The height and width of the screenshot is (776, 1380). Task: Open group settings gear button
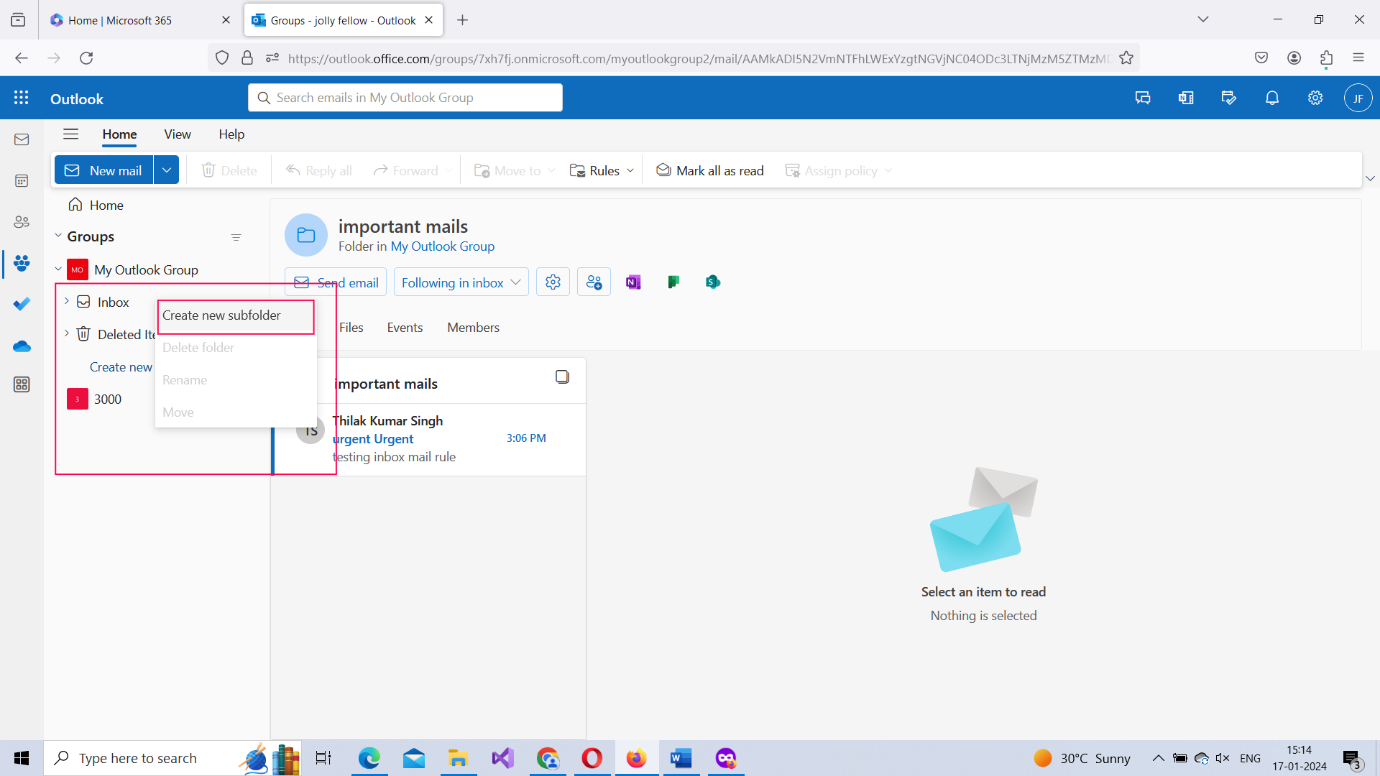click(x=553, y=282)
